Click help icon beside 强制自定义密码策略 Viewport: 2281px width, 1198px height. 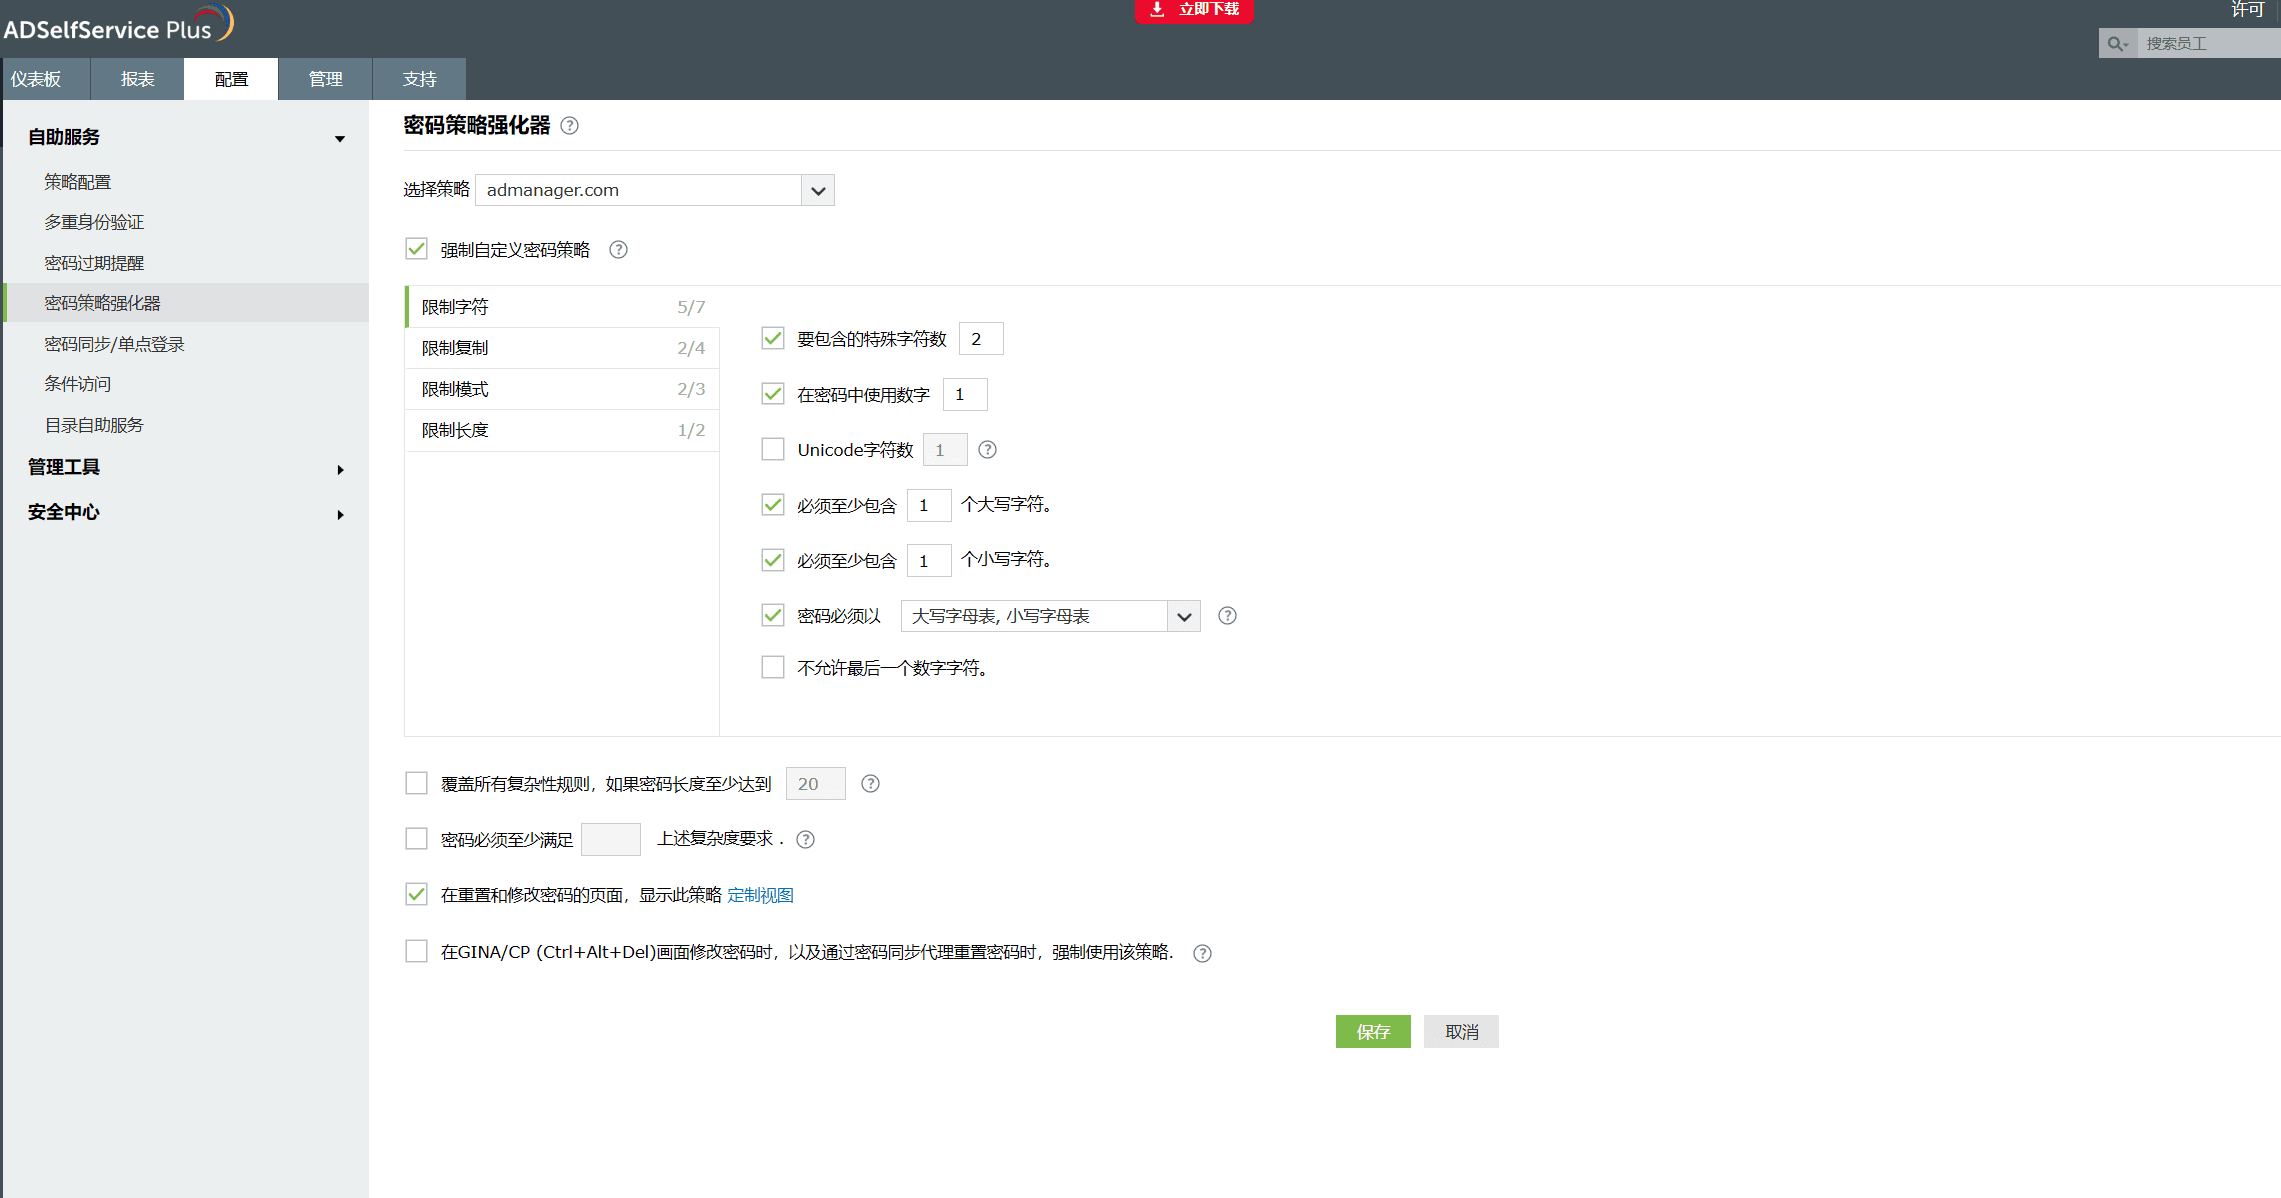point(618,250)
